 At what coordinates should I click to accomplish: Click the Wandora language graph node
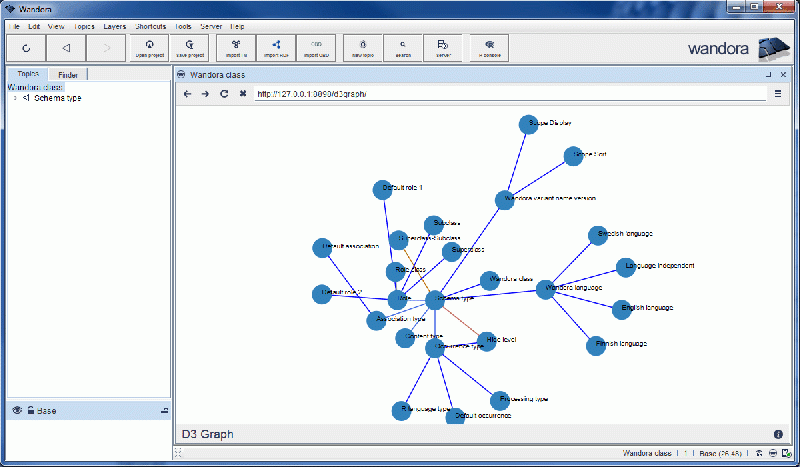(545, 290)
